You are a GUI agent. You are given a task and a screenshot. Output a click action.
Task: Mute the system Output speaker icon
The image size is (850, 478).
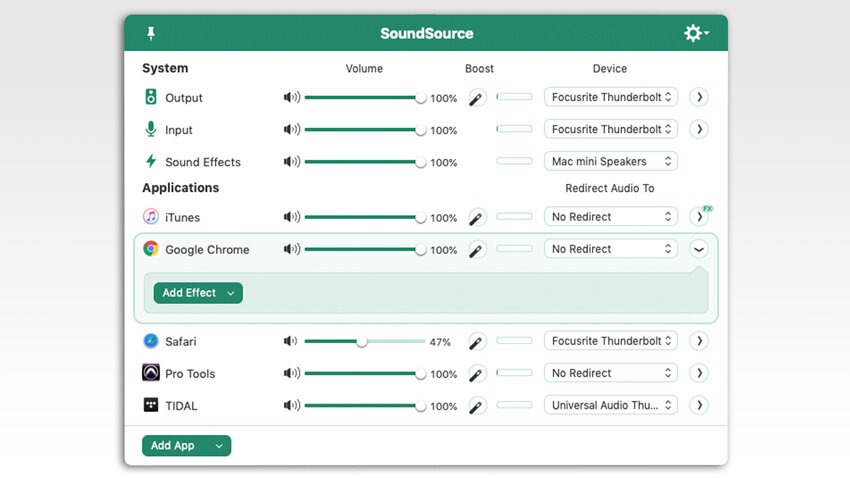click(292, 98)
